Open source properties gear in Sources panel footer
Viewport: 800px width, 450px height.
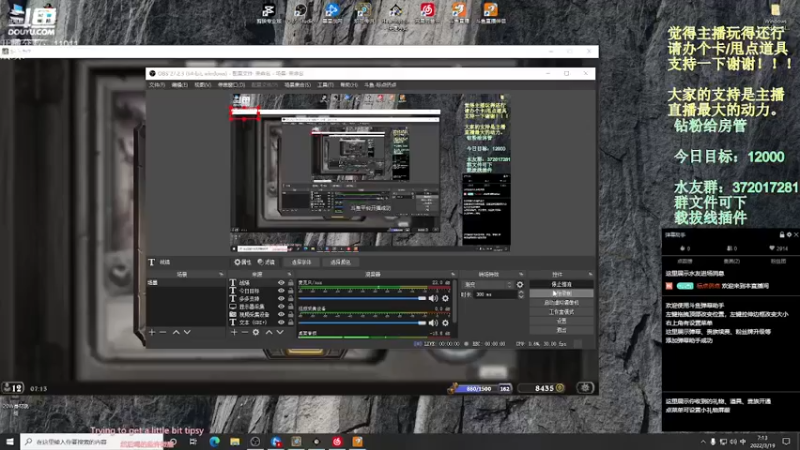point(256,332)
